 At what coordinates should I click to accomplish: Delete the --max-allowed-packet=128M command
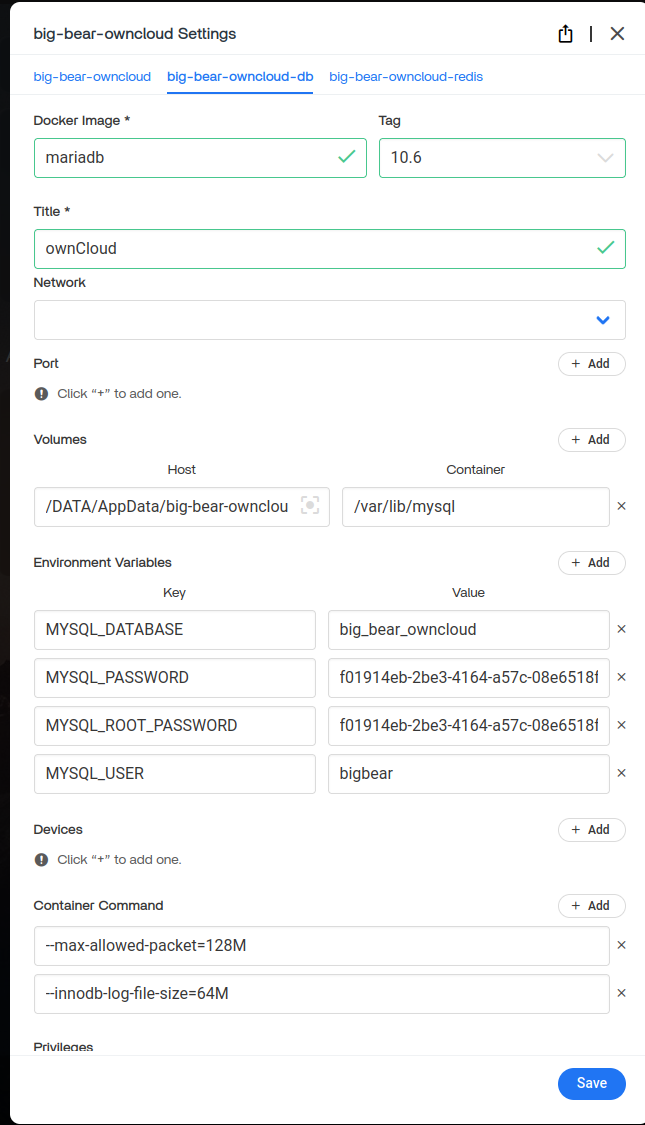pyautogui.click(x=621, y=945)
